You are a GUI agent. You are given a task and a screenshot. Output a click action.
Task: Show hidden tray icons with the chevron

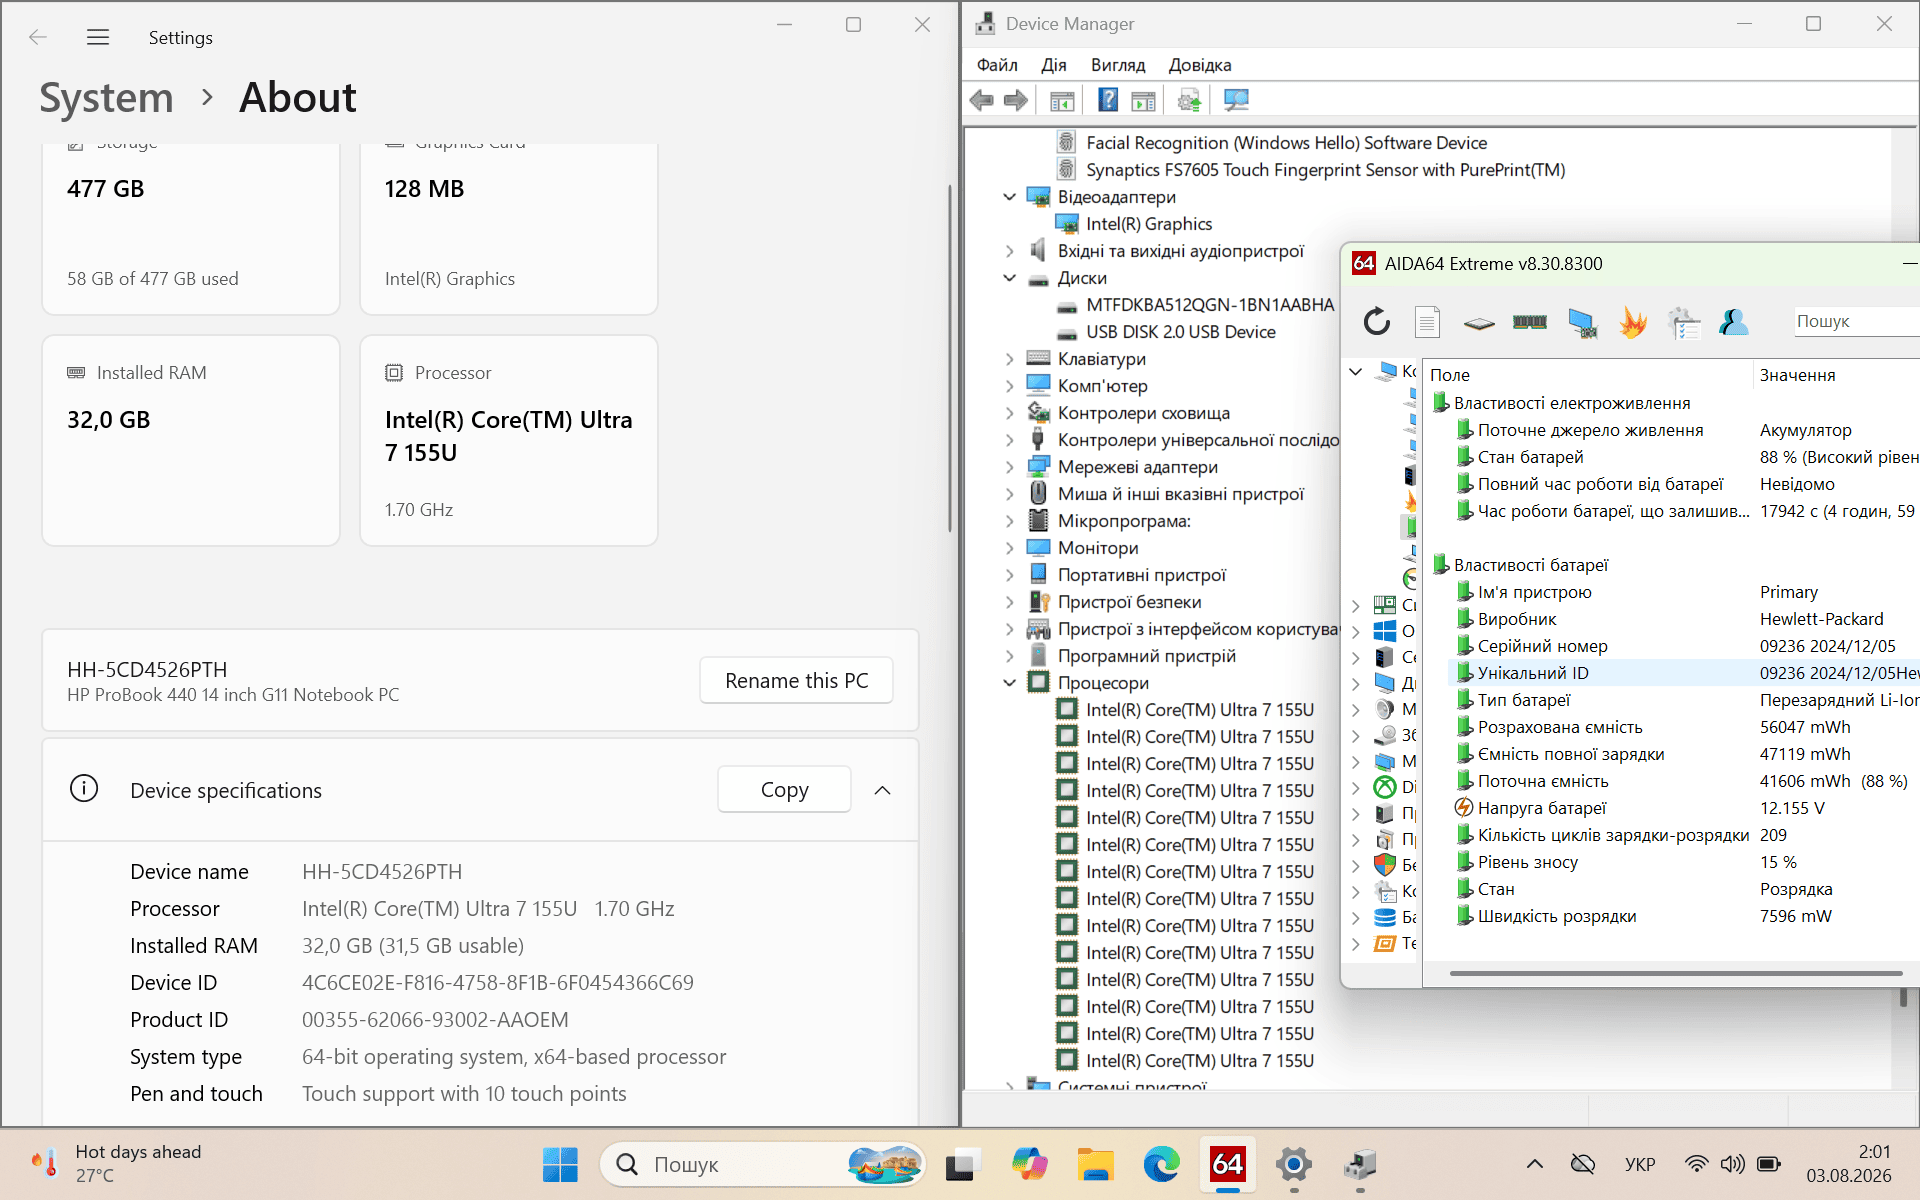(1534, 1164)
